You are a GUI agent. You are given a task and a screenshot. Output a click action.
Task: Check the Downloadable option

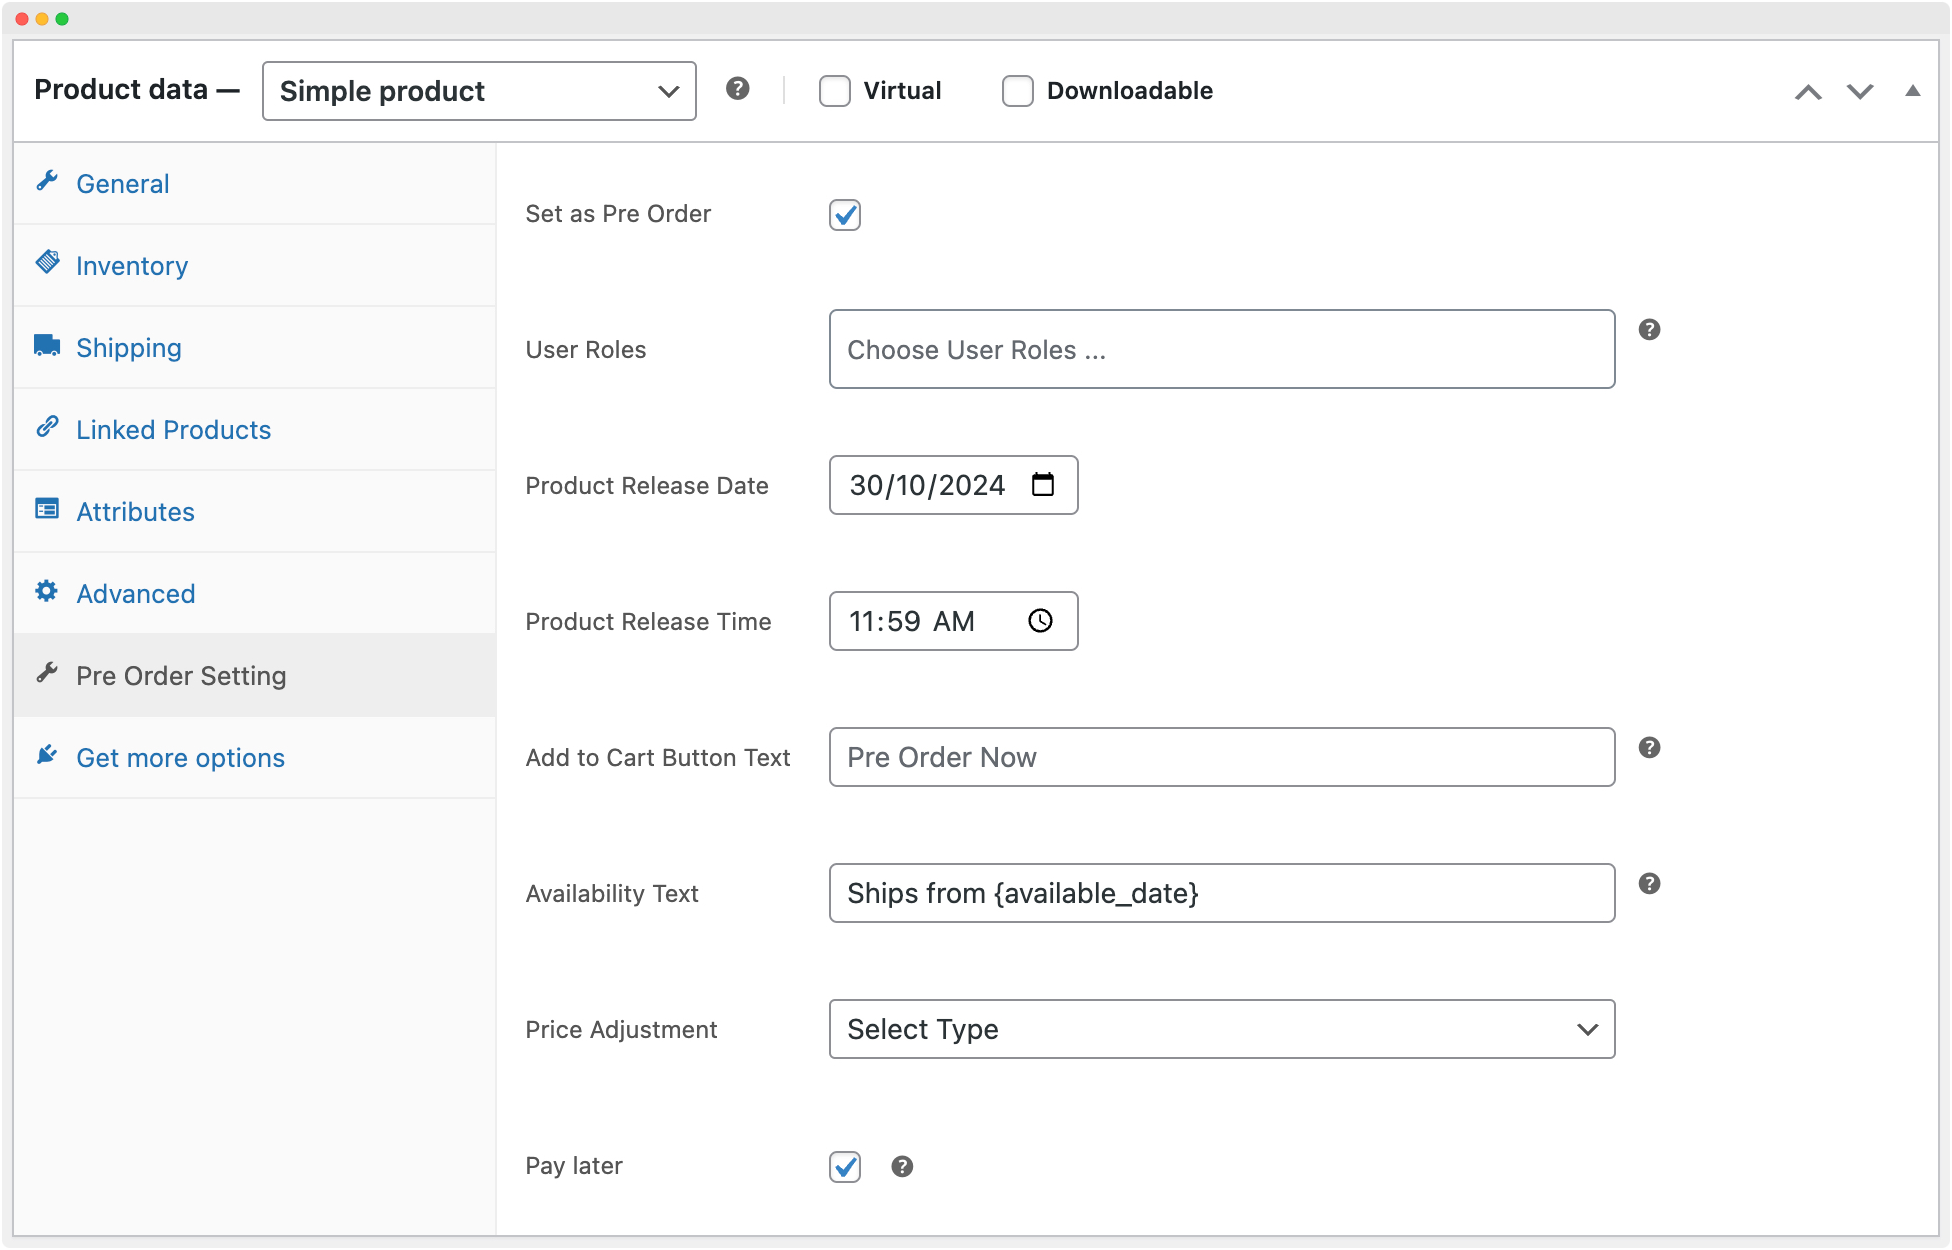1017,90
